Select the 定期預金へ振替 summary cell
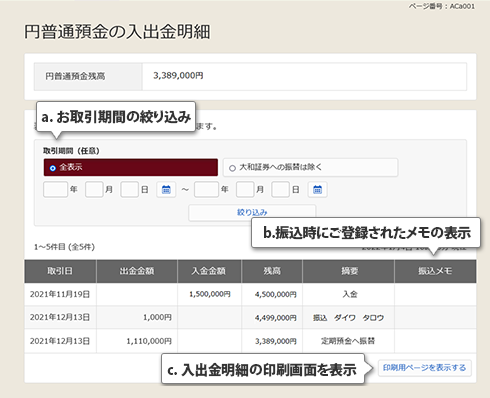 349,341
